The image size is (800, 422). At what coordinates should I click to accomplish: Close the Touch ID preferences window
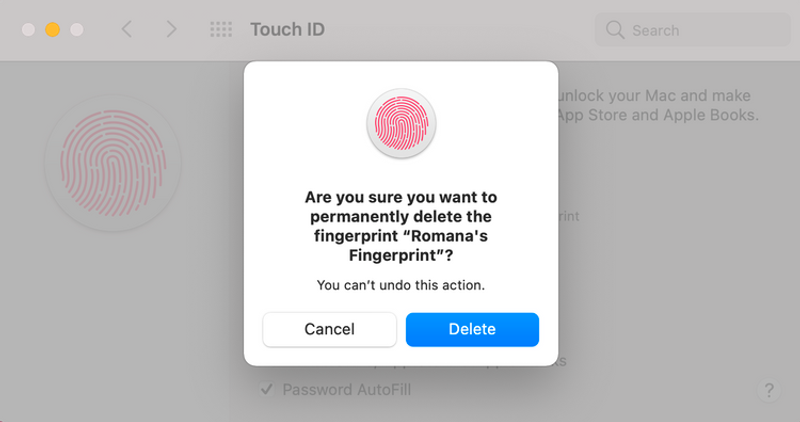[29, 30]
